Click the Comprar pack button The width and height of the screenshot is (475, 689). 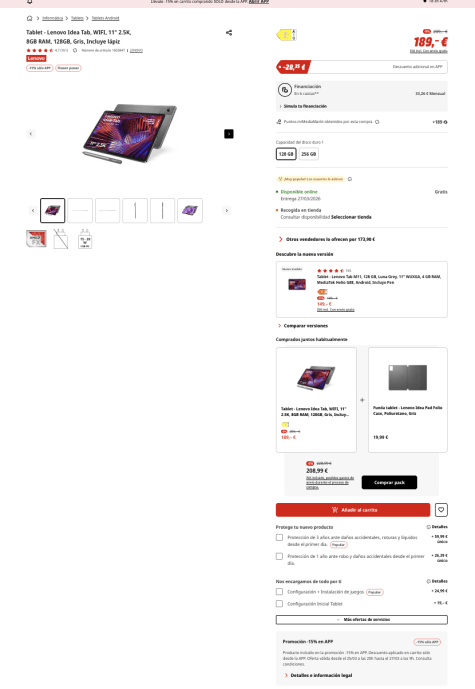click(389, 482)
